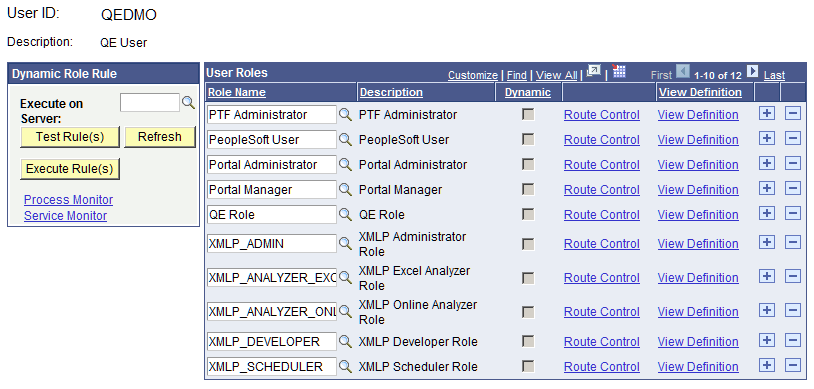The height and width of the screenshot is (389, 814).
Task: Click the XMLP_DEVELOPER role name field
Action: 272,342
